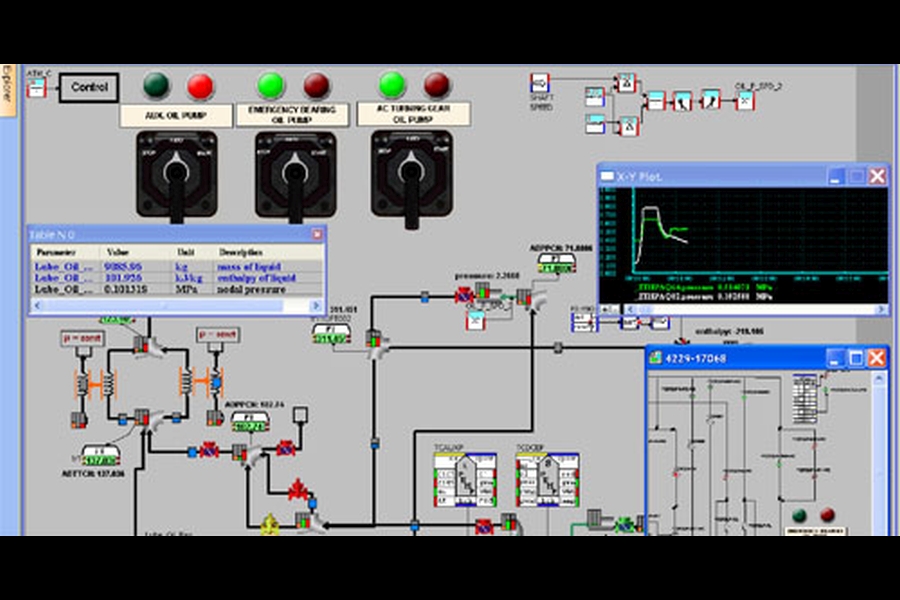Select the left orange heat exchanger coil

tap(95, 384)
